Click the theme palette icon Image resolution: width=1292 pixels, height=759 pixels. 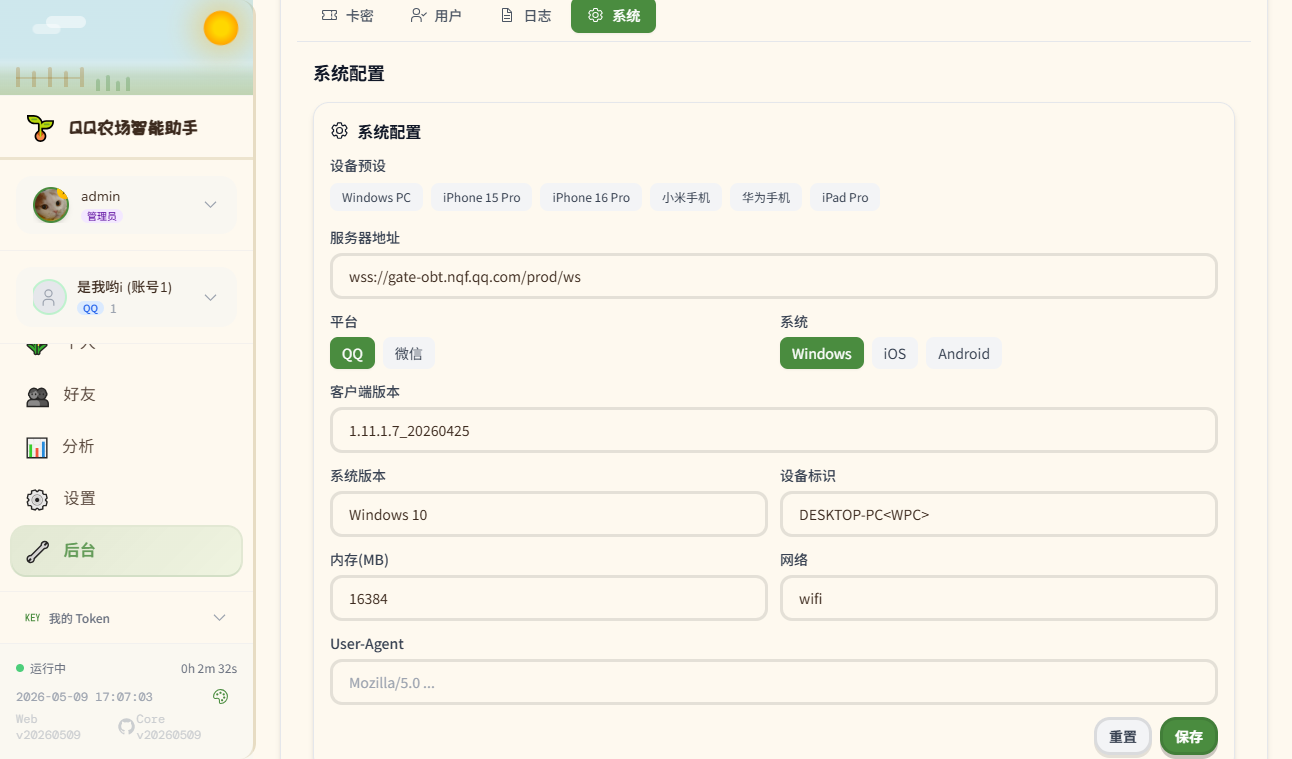(221, 696)
